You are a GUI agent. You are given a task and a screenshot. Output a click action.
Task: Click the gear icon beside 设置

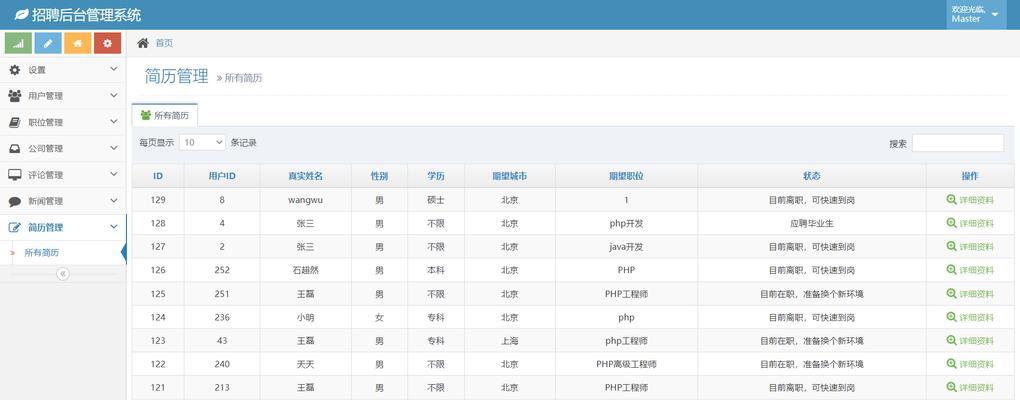click(x=14, y=70)
